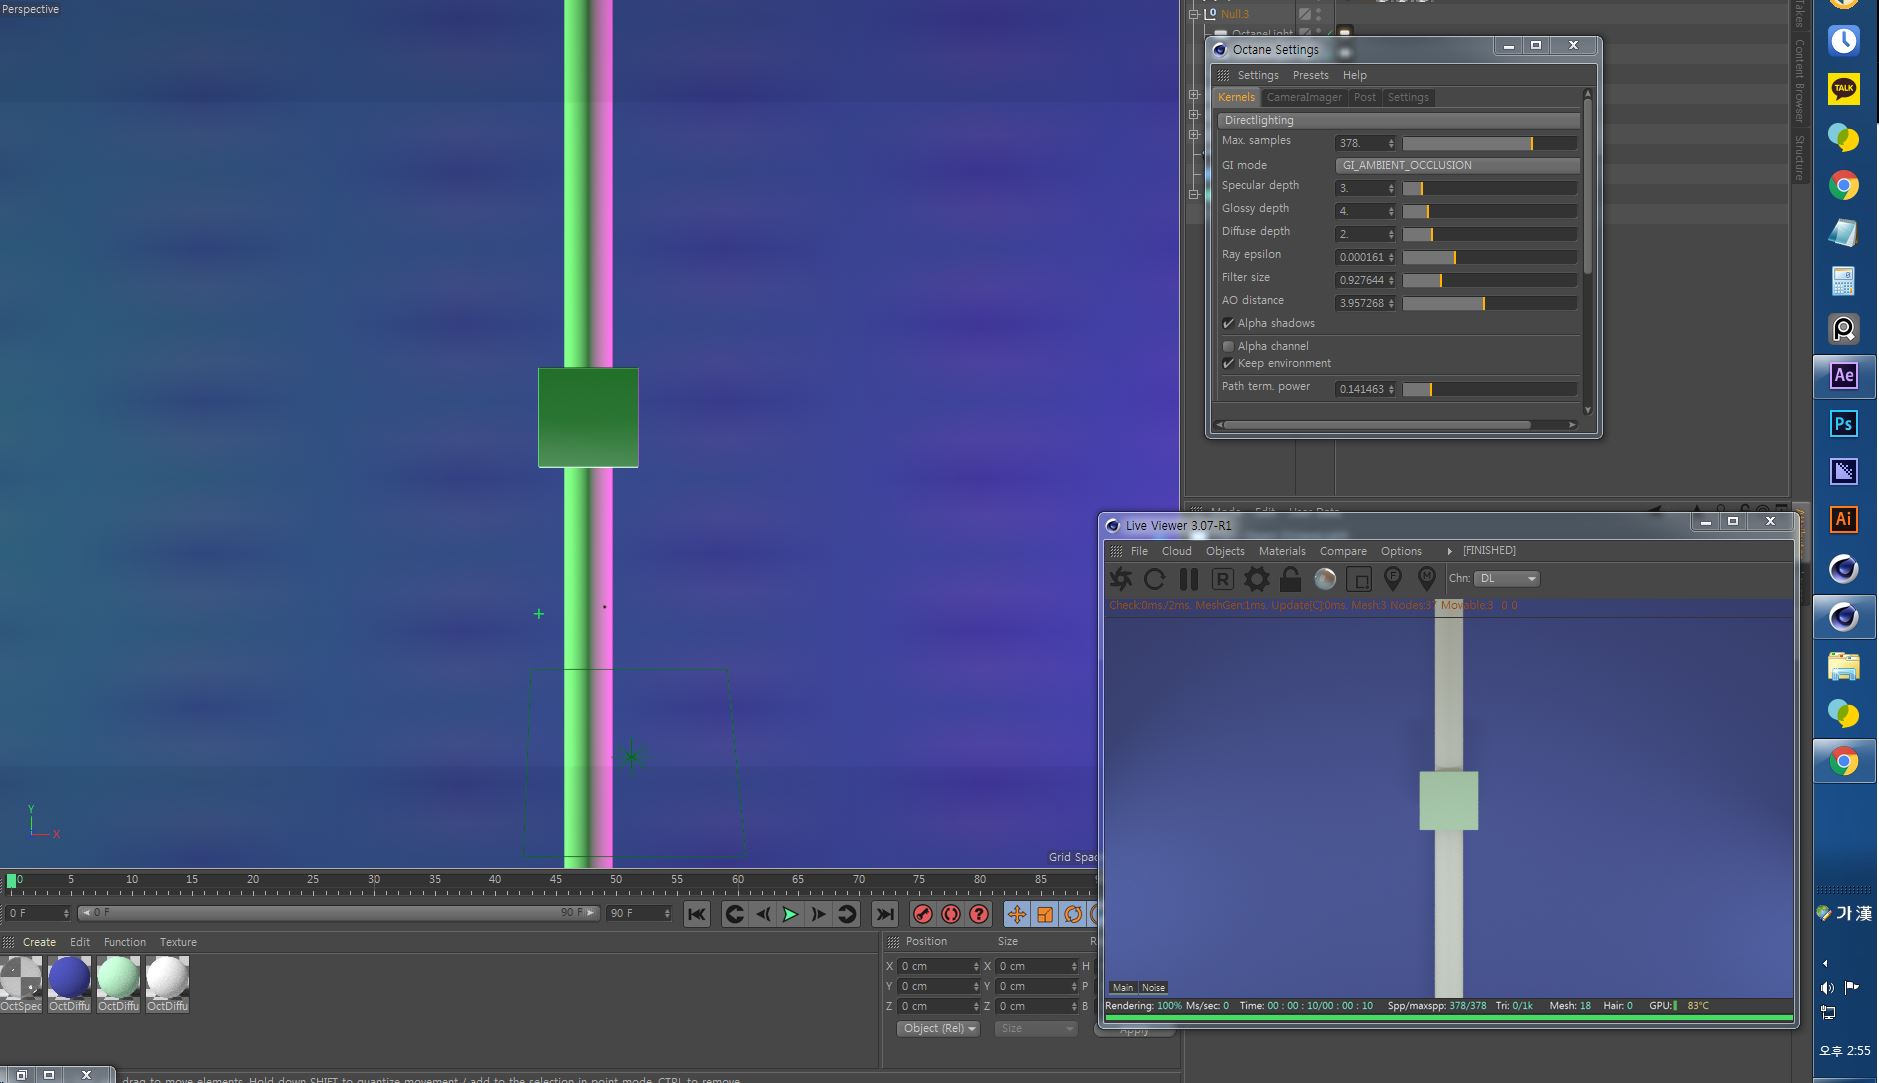The height and width of the screenshot is (1083, 1879).
Task: Pause the Live Viewer rendering
Action: (x=1189, y=579)
